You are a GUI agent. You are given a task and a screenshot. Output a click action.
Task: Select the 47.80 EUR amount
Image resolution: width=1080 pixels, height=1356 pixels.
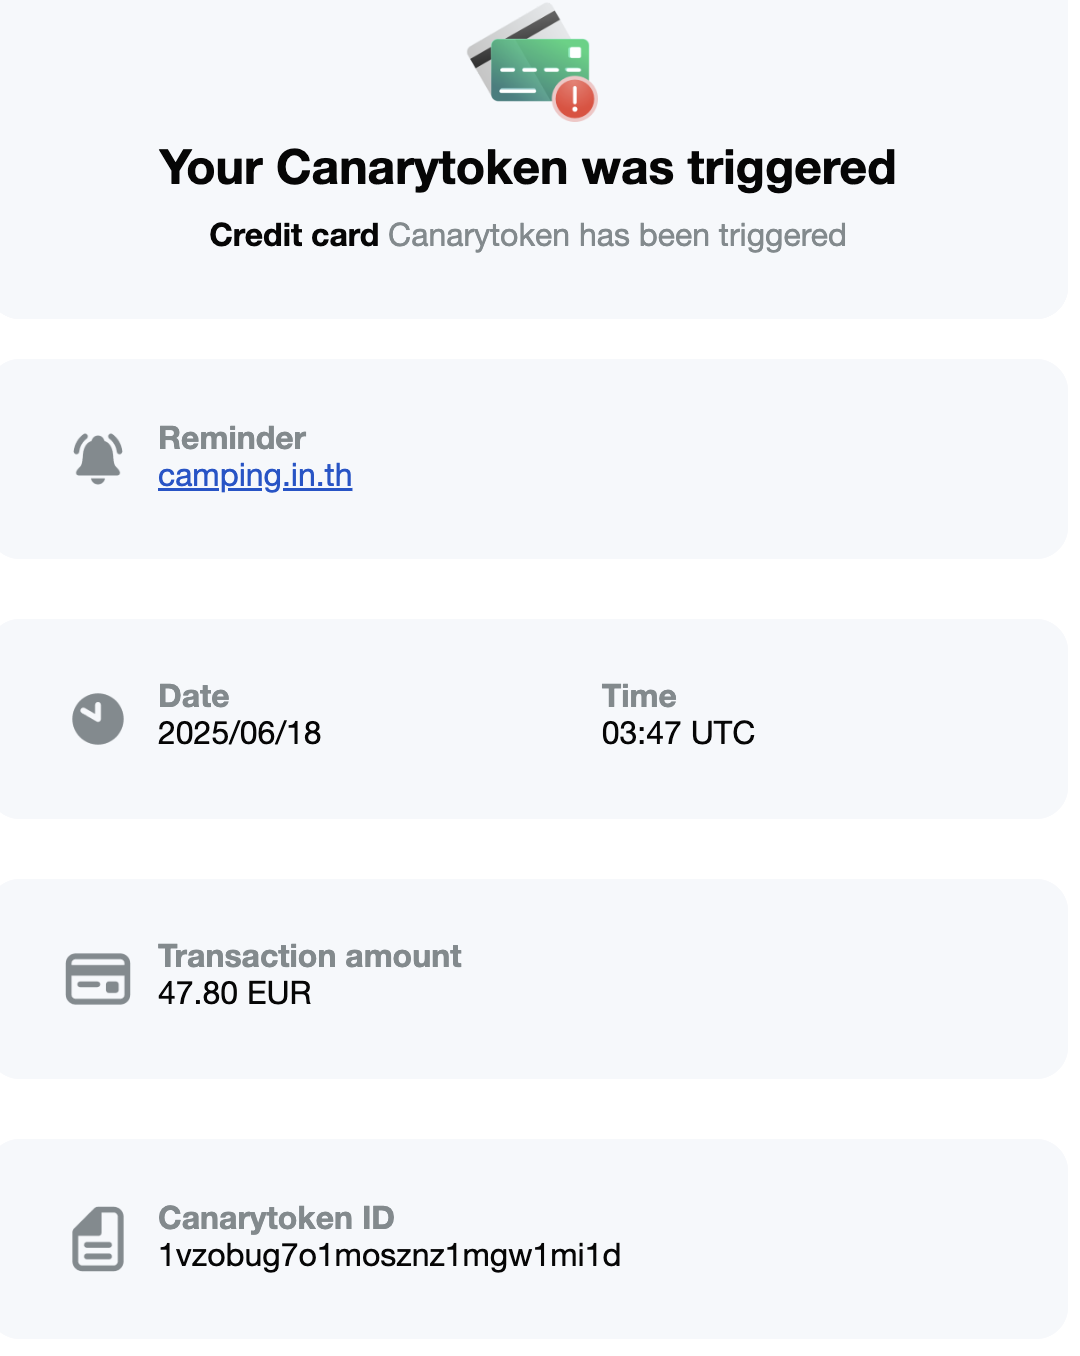(235, 993)
